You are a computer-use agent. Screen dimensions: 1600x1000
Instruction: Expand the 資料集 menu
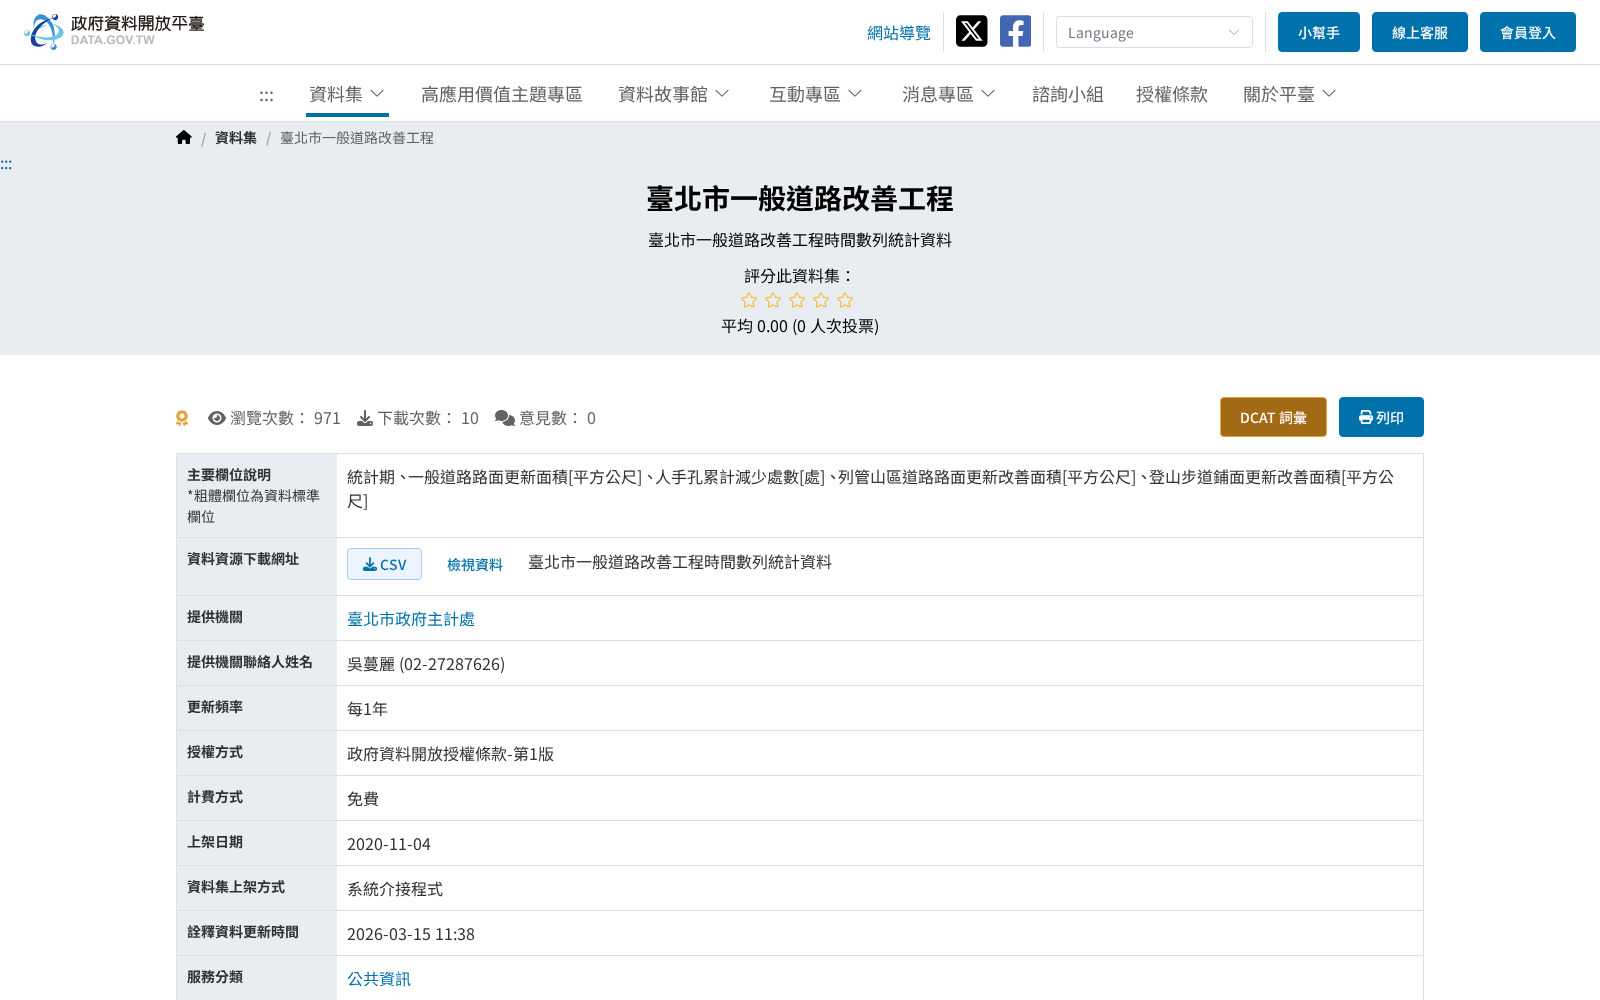(347, 94)
